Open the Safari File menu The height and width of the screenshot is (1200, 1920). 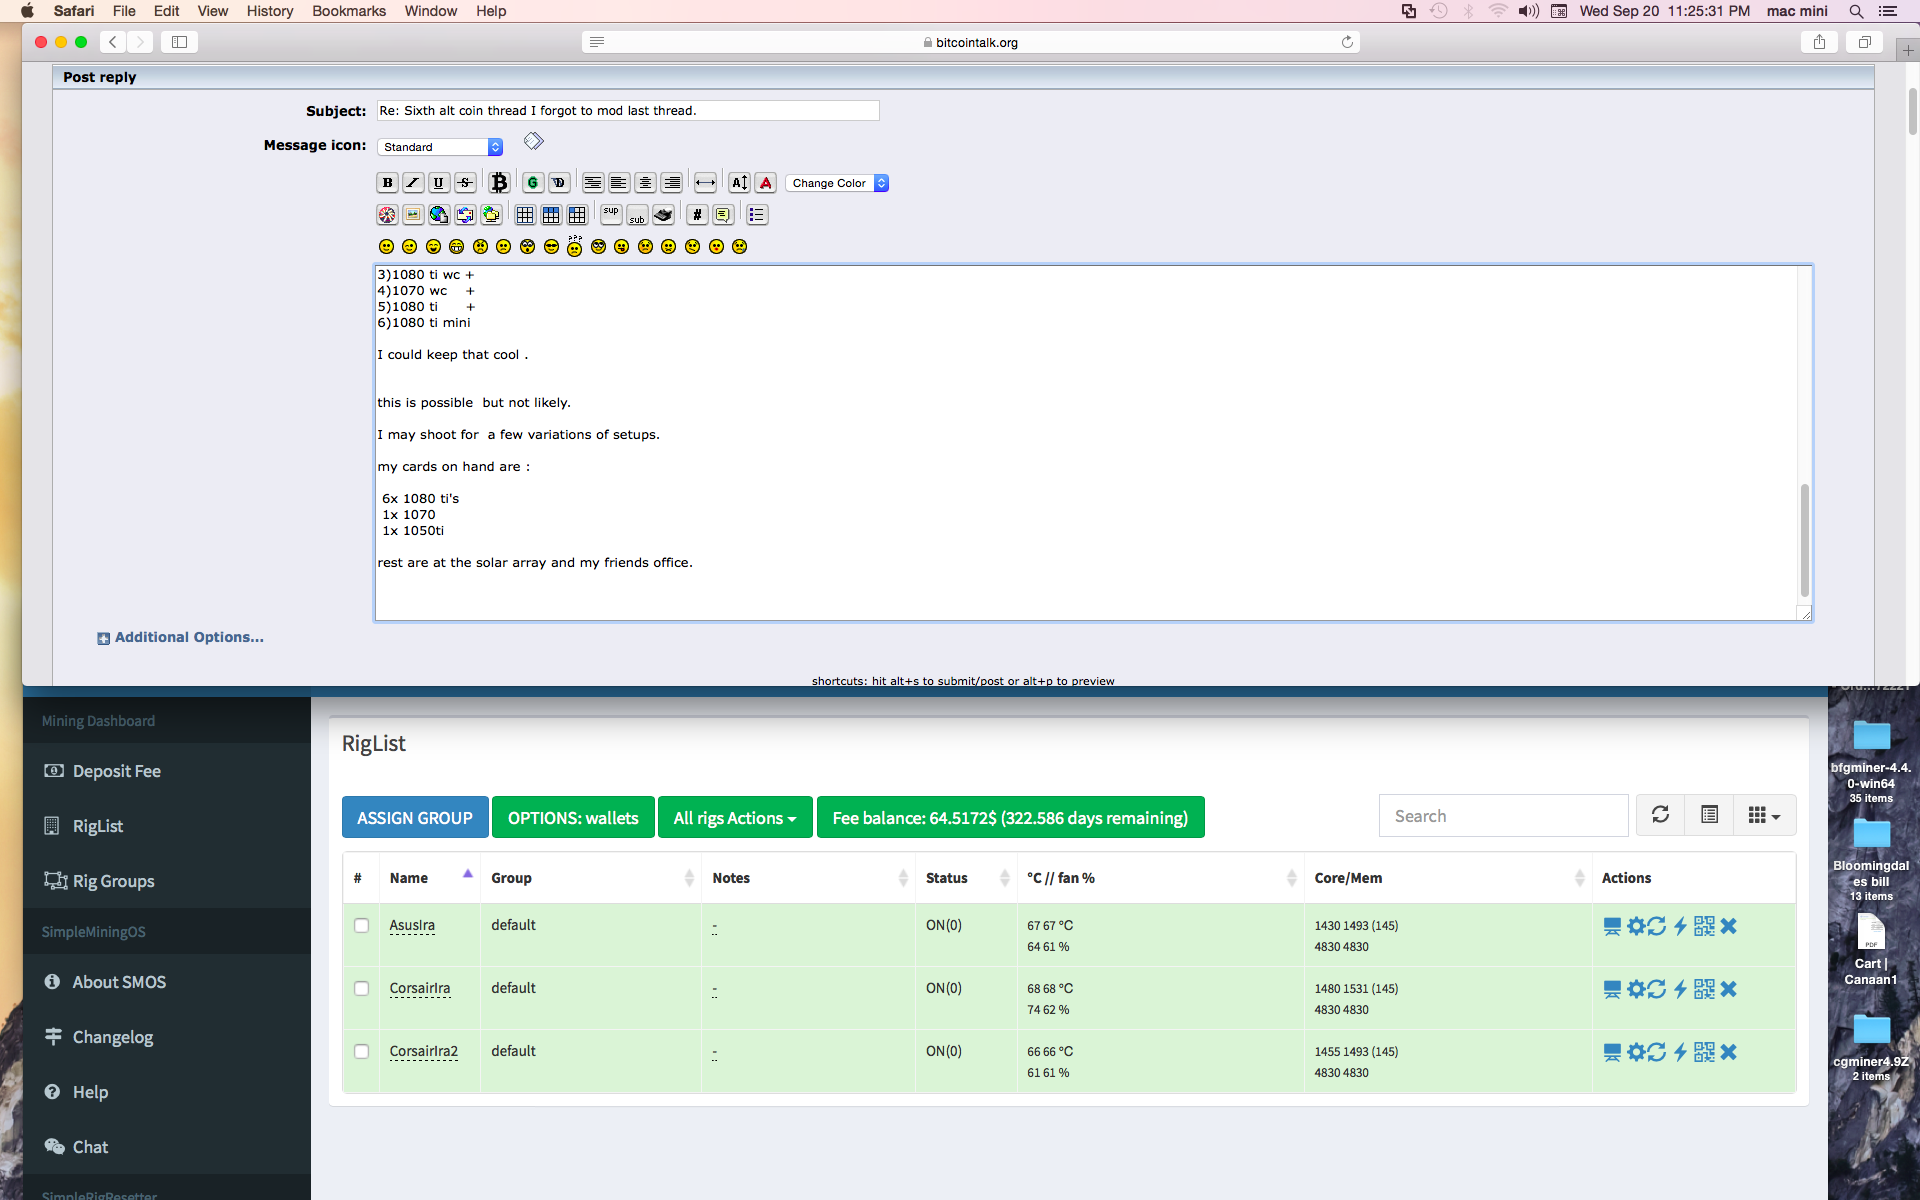[x=124, y=11]
